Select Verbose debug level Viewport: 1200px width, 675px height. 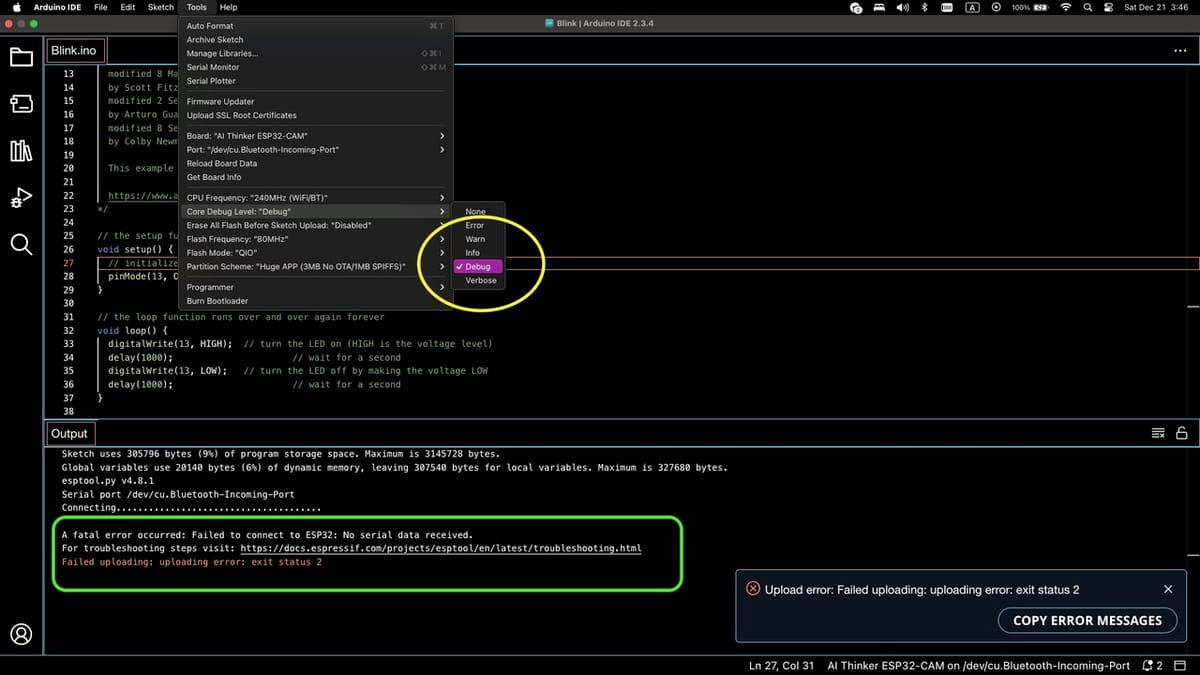(x=479, y=281)
